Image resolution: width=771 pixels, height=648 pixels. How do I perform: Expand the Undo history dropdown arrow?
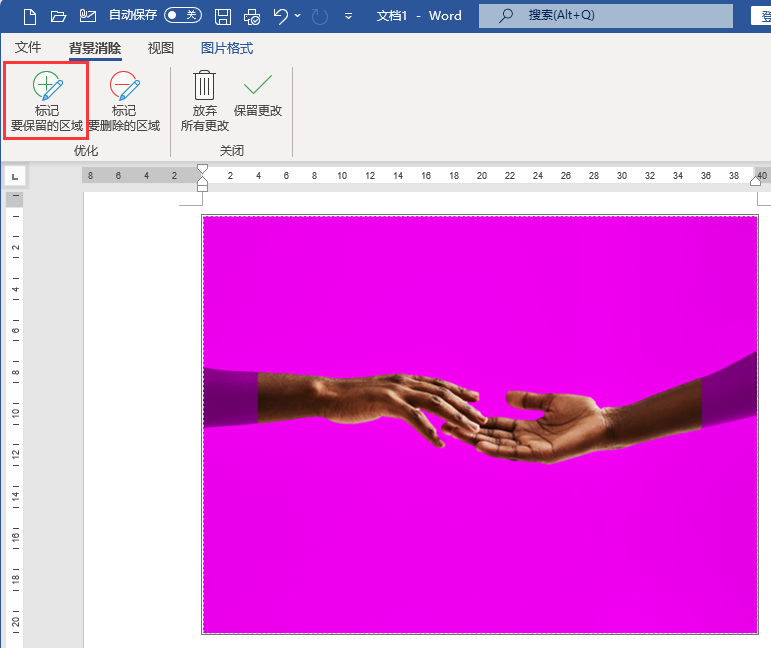[297, 16]
